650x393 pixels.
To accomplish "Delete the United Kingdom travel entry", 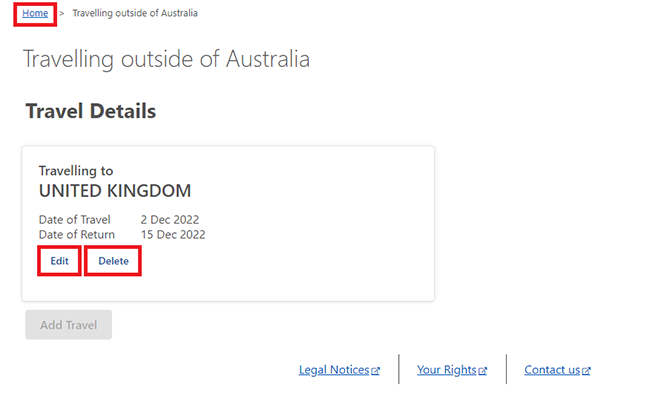I will point(113,261).
